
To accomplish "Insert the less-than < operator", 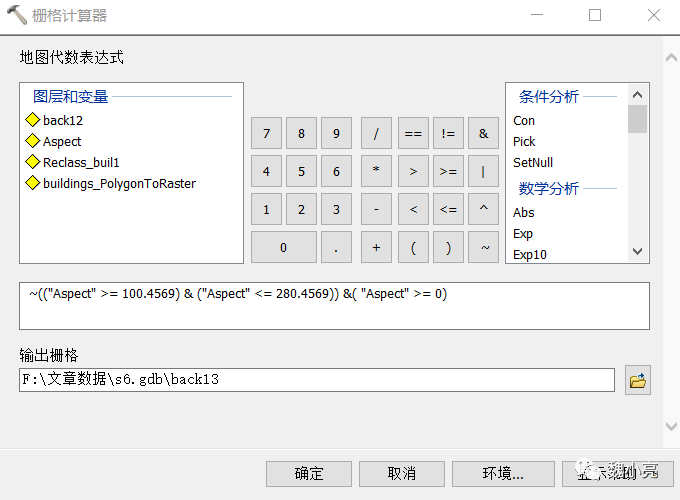I will tap(413, 209).
